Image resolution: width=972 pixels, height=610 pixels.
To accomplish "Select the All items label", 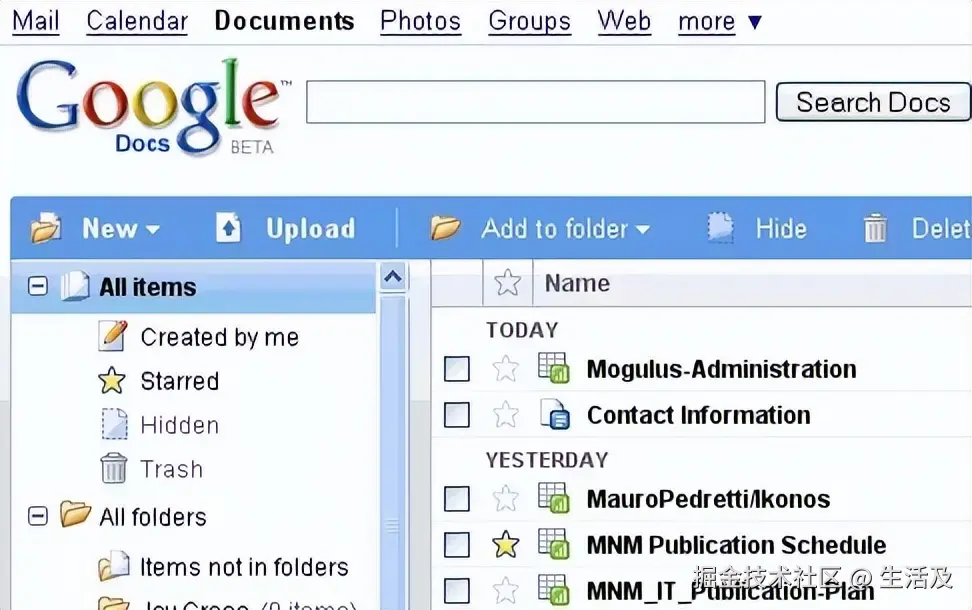I will coord(148,287).
